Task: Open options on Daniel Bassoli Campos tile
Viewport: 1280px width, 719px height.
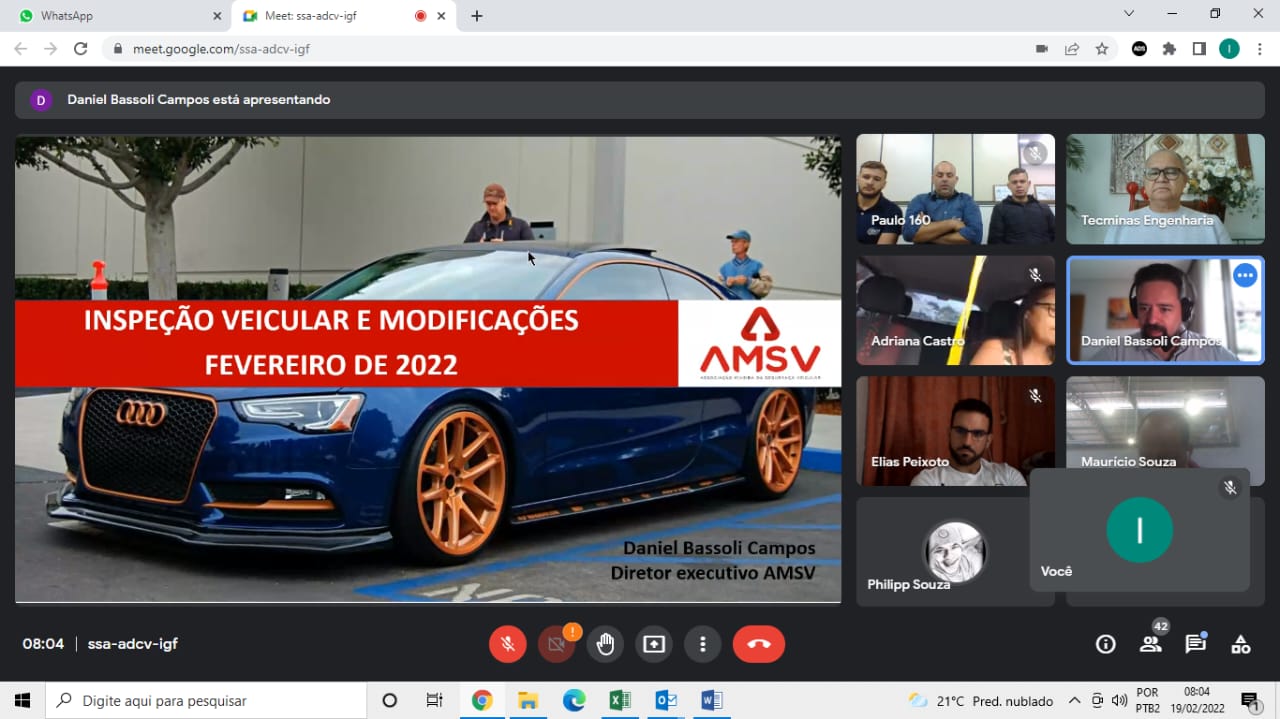Action: [x=1245, y=276]
